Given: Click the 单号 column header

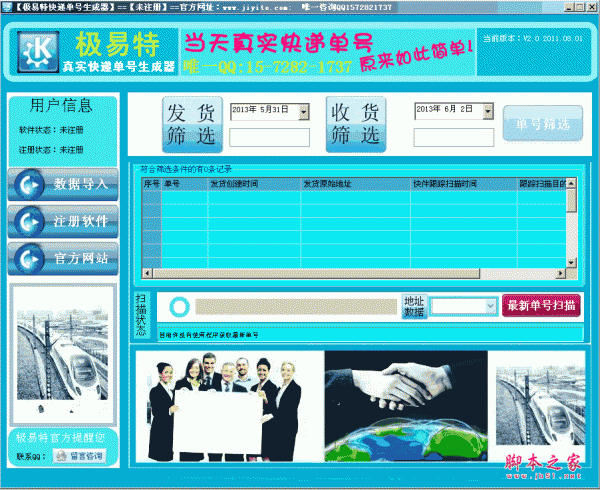Looking at the screenshot, I should [x=184, y=184].
